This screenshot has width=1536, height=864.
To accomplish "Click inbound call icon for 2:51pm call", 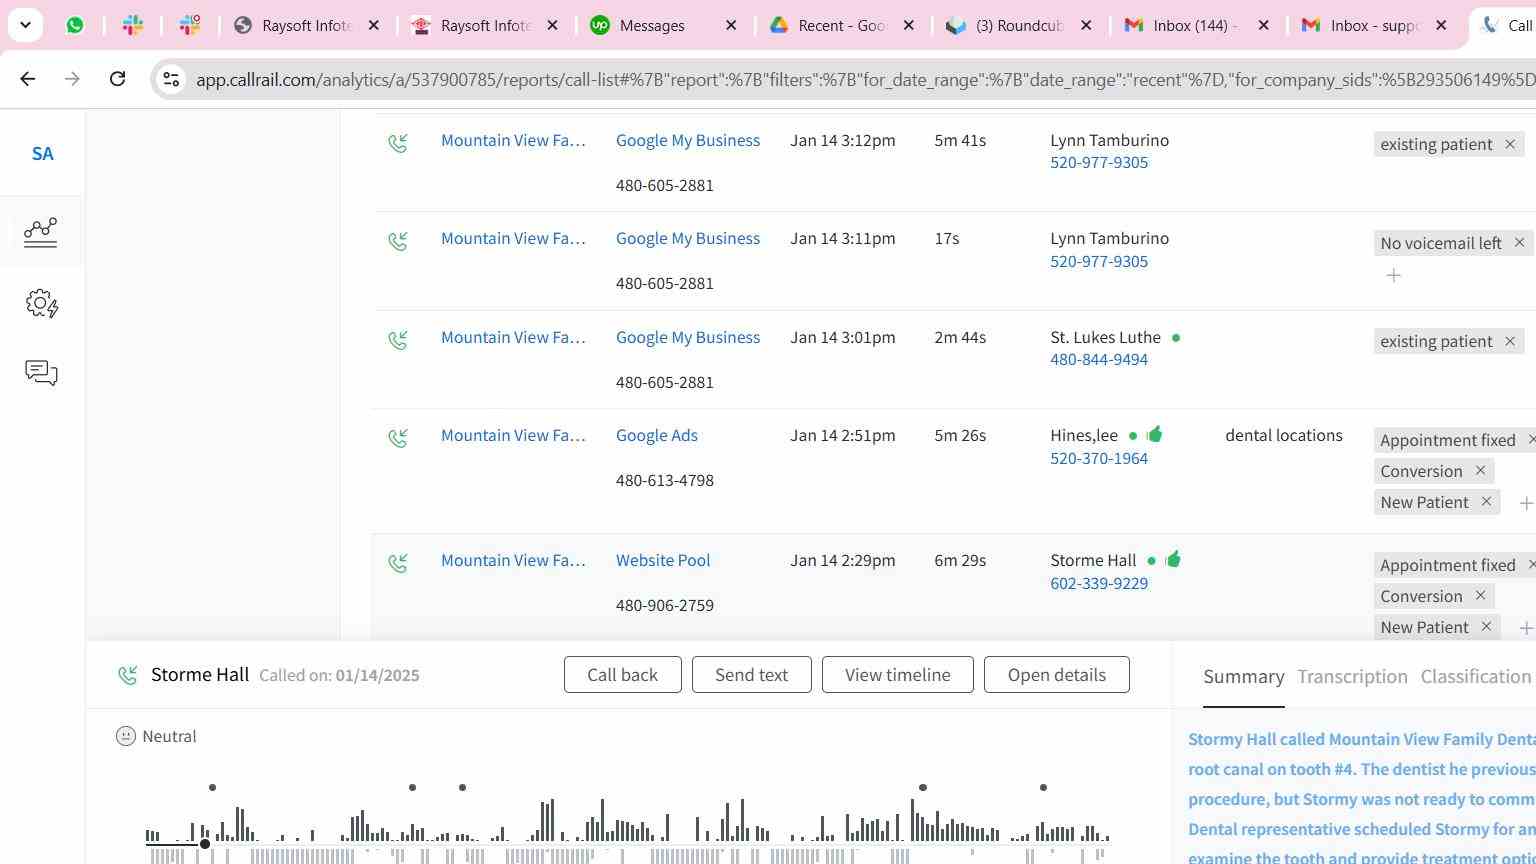I will click(x=398, y=439).
